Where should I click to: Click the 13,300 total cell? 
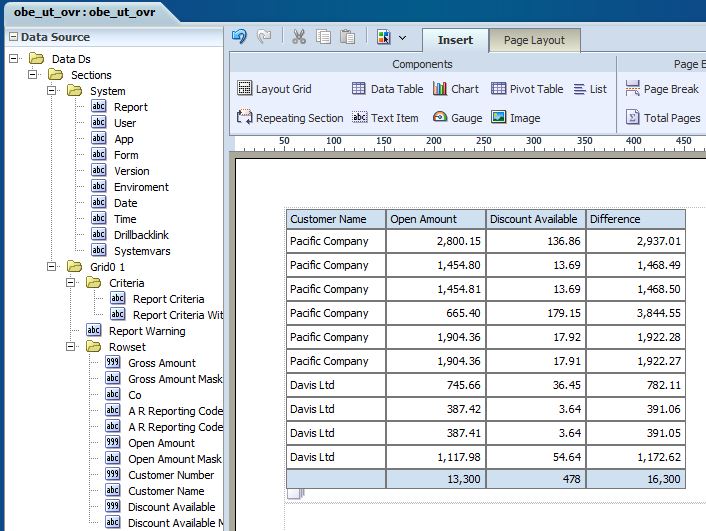tap(436, 479)
